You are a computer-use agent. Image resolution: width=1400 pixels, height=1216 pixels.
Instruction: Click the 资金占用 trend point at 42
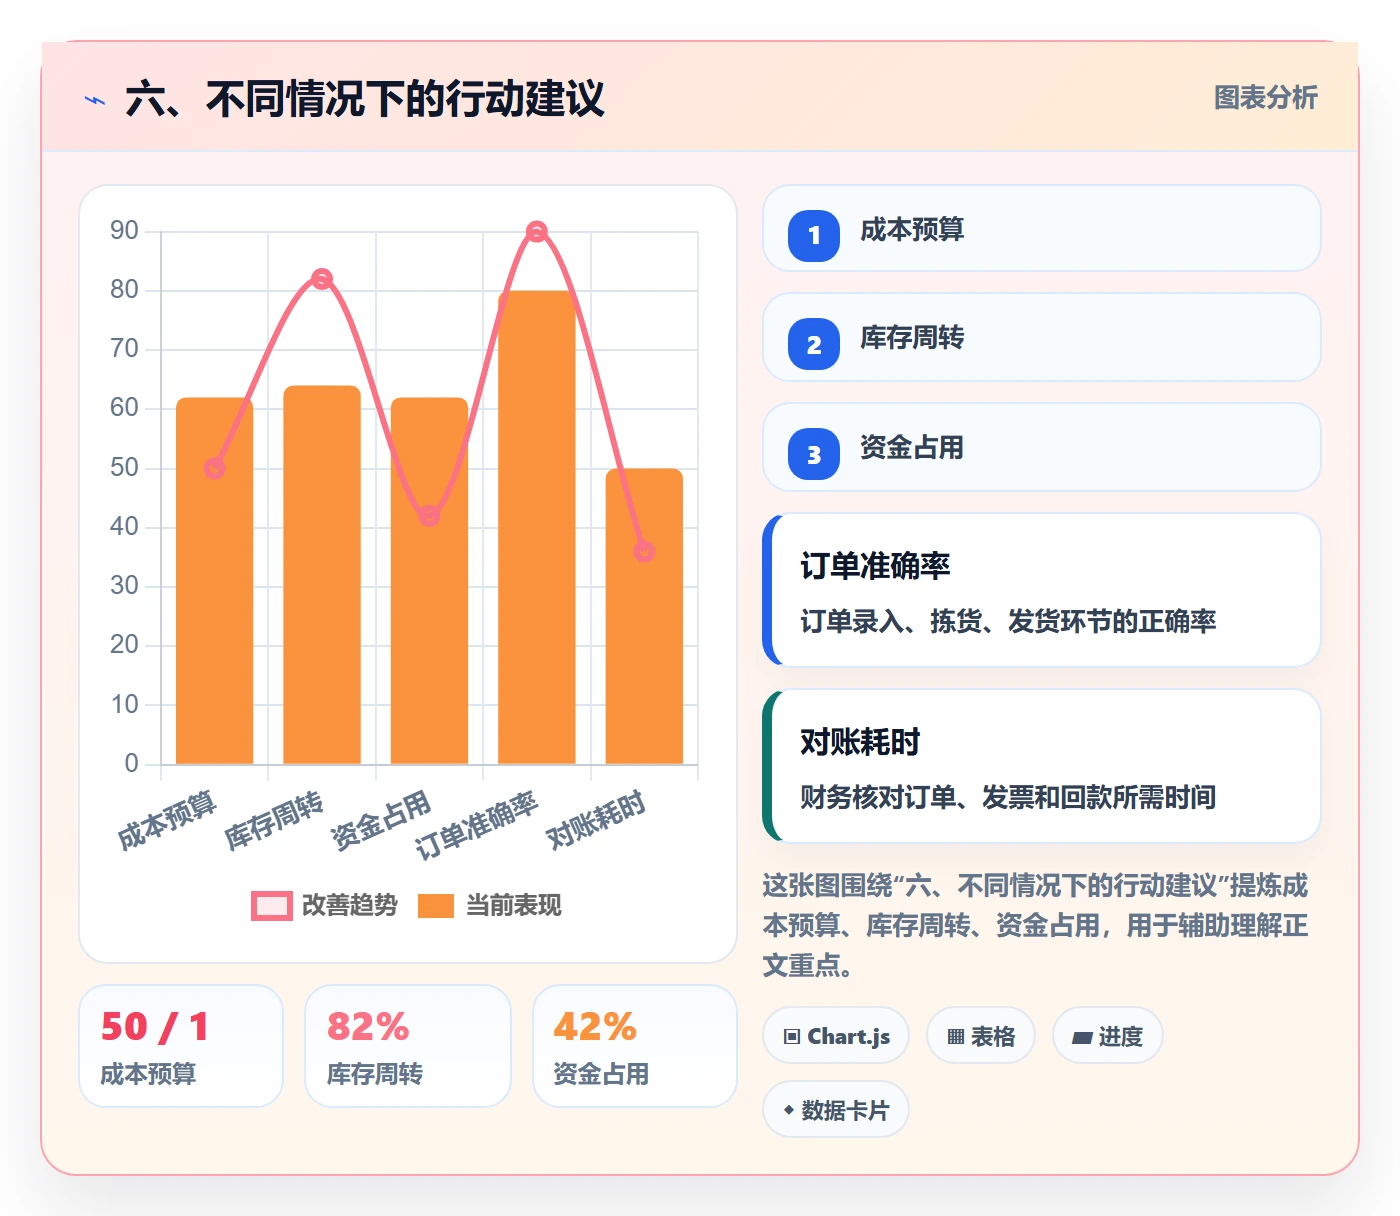point(429,516)
